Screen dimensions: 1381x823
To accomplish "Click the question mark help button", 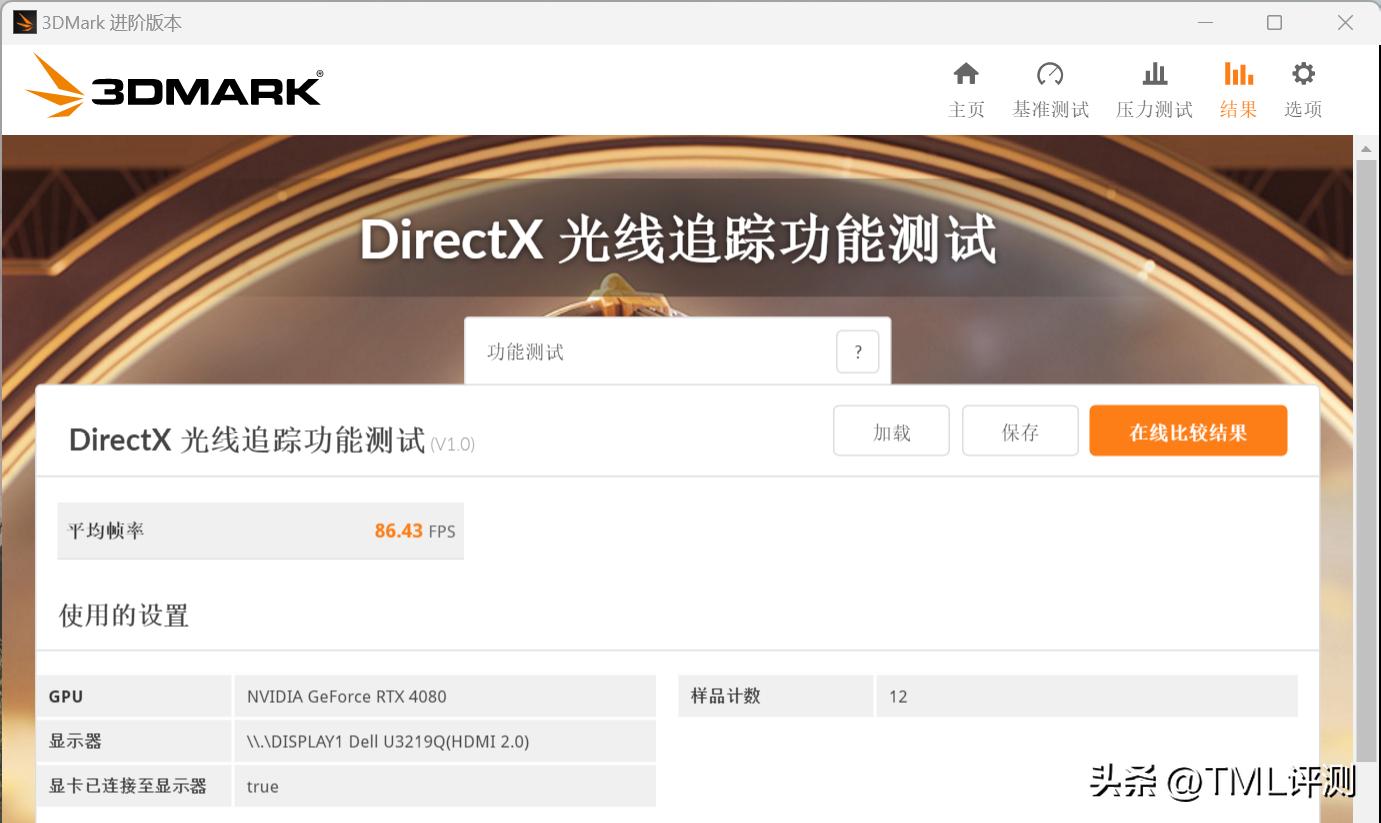I will 857,352.
